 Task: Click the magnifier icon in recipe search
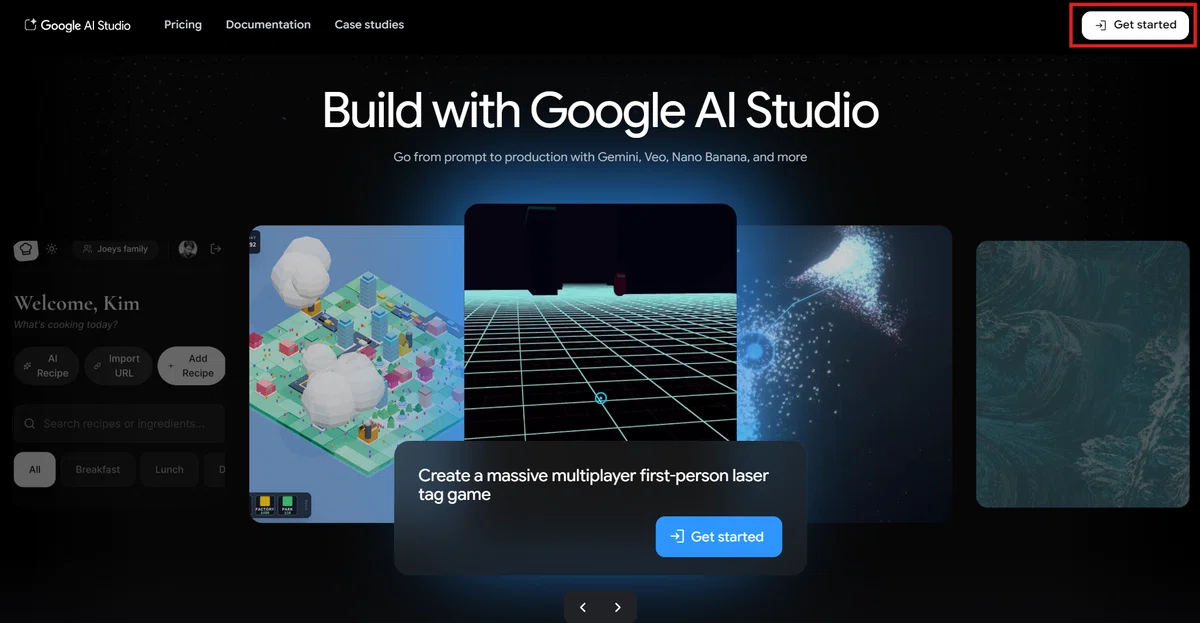tap(30, 424)
